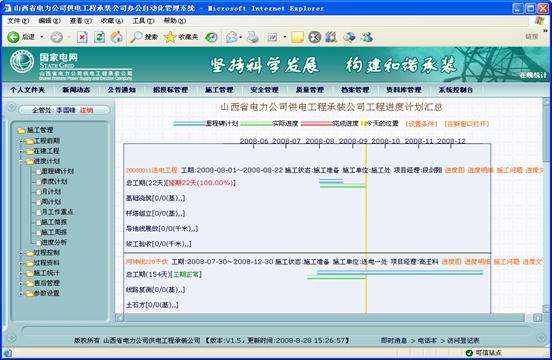
Task: Switch to the 新闻动态 navigation tab
Action: tap(76, 90)
